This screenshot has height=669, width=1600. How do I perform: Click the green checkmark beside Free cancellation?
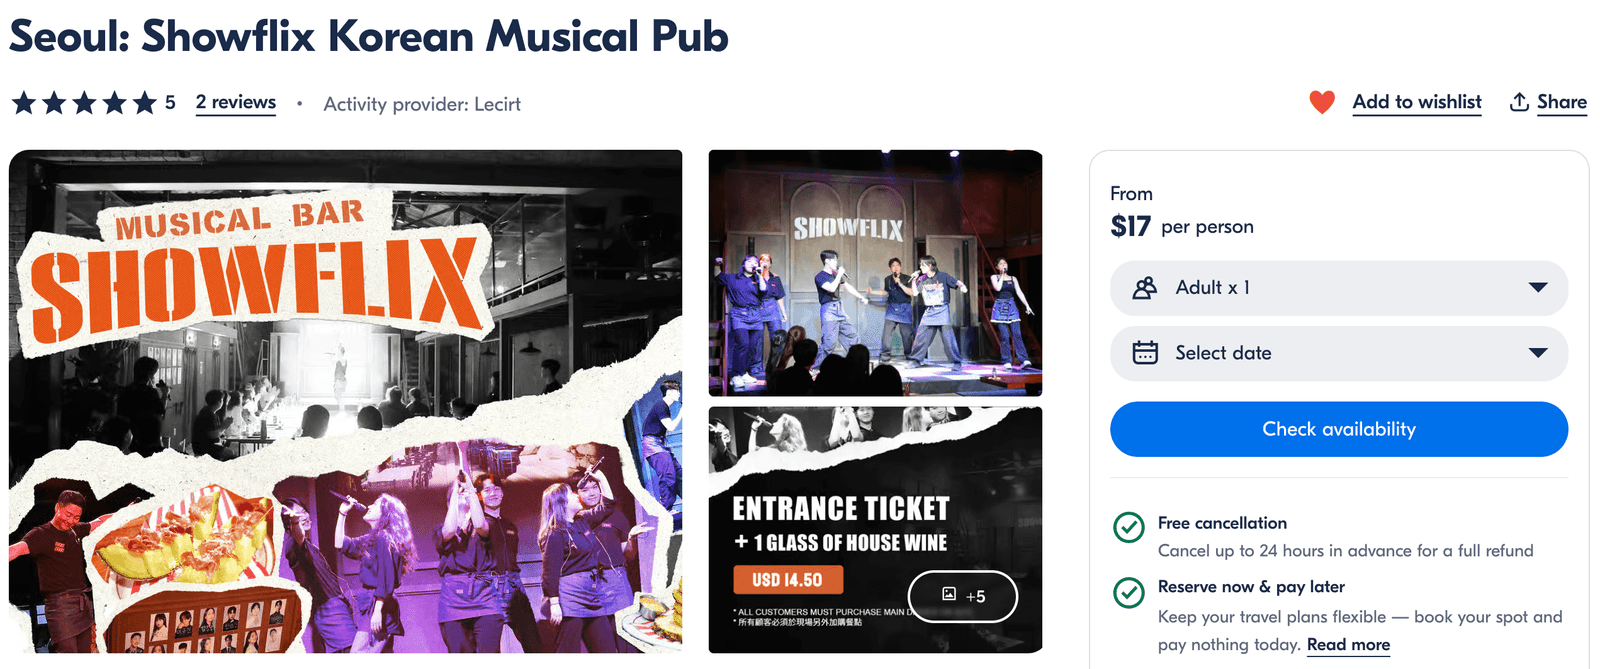click(1129, 527)
